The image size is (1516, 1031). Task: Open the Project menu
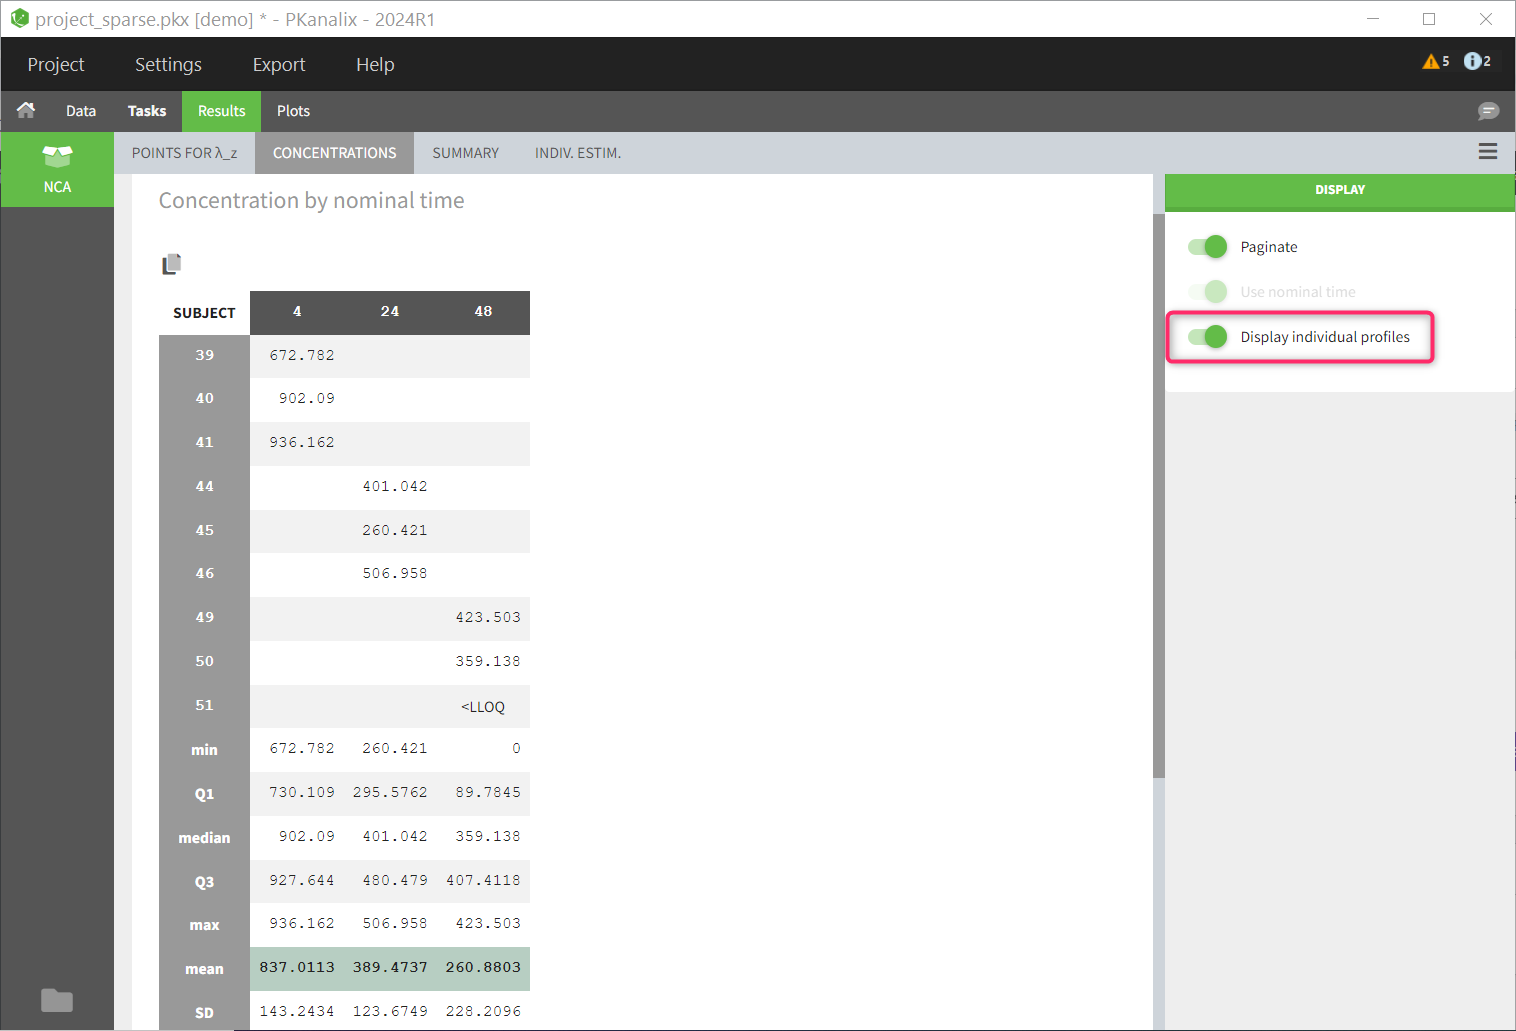[x=56, y=64]
